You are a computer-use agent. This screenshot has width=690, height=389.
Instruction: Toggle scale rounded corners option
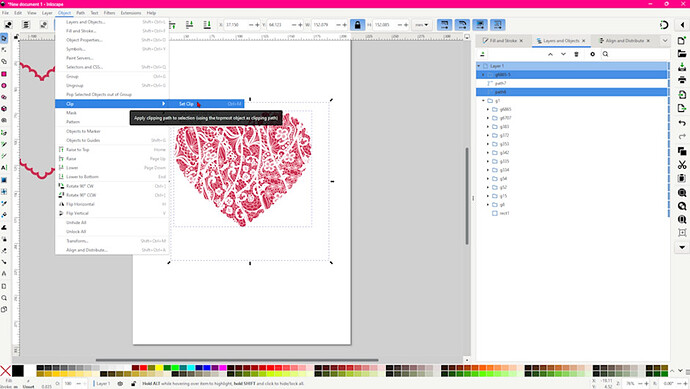pos(462,25)
